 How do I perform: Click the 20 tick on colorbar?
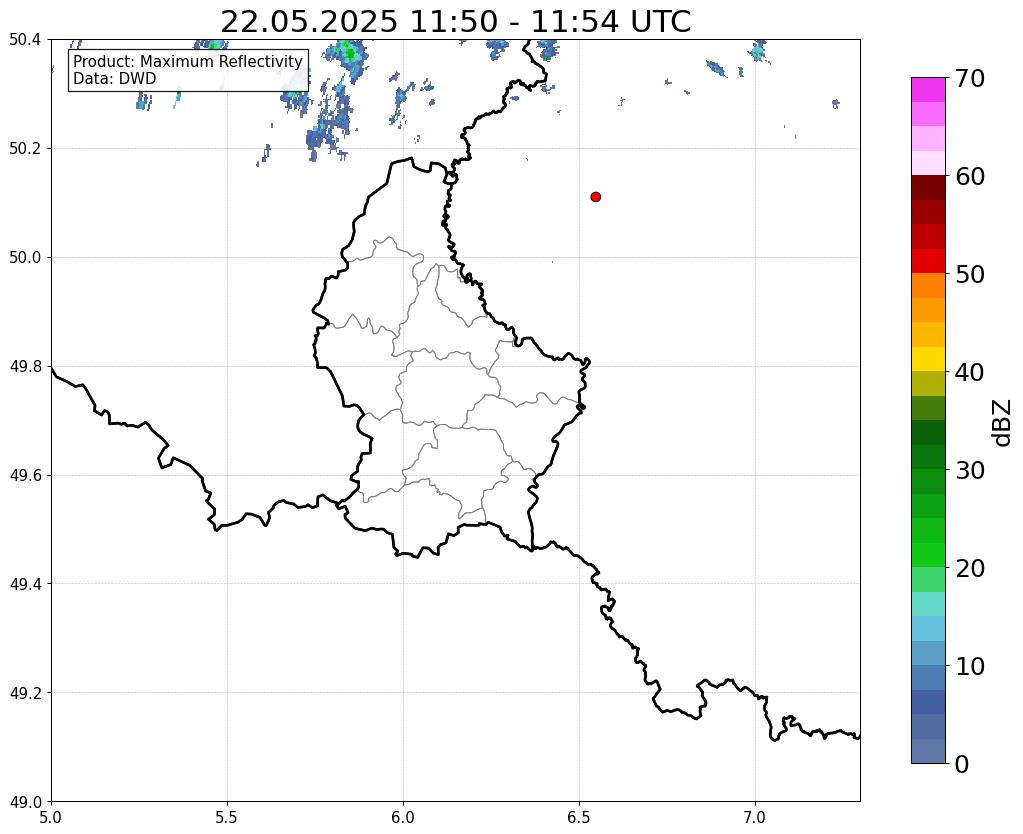click(970, 568)
